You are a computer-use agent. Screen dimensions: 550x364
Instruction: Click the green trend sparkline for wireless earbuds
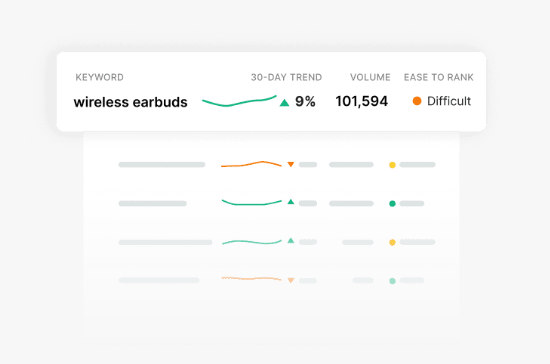coord(239,101)
